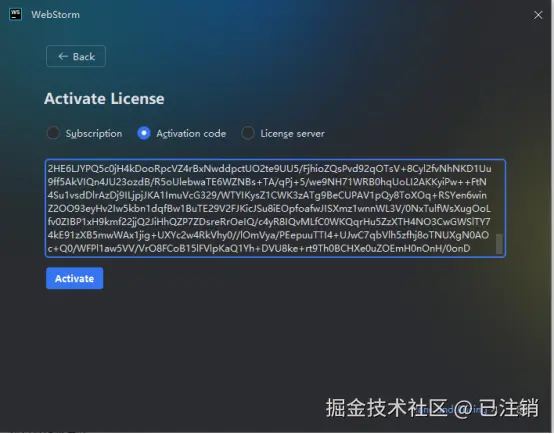Click the code line starting with 2HE6LJYPQ5c0jH4k
The image size is (554, 434).
pyautogui.click(x=270, y=169)
